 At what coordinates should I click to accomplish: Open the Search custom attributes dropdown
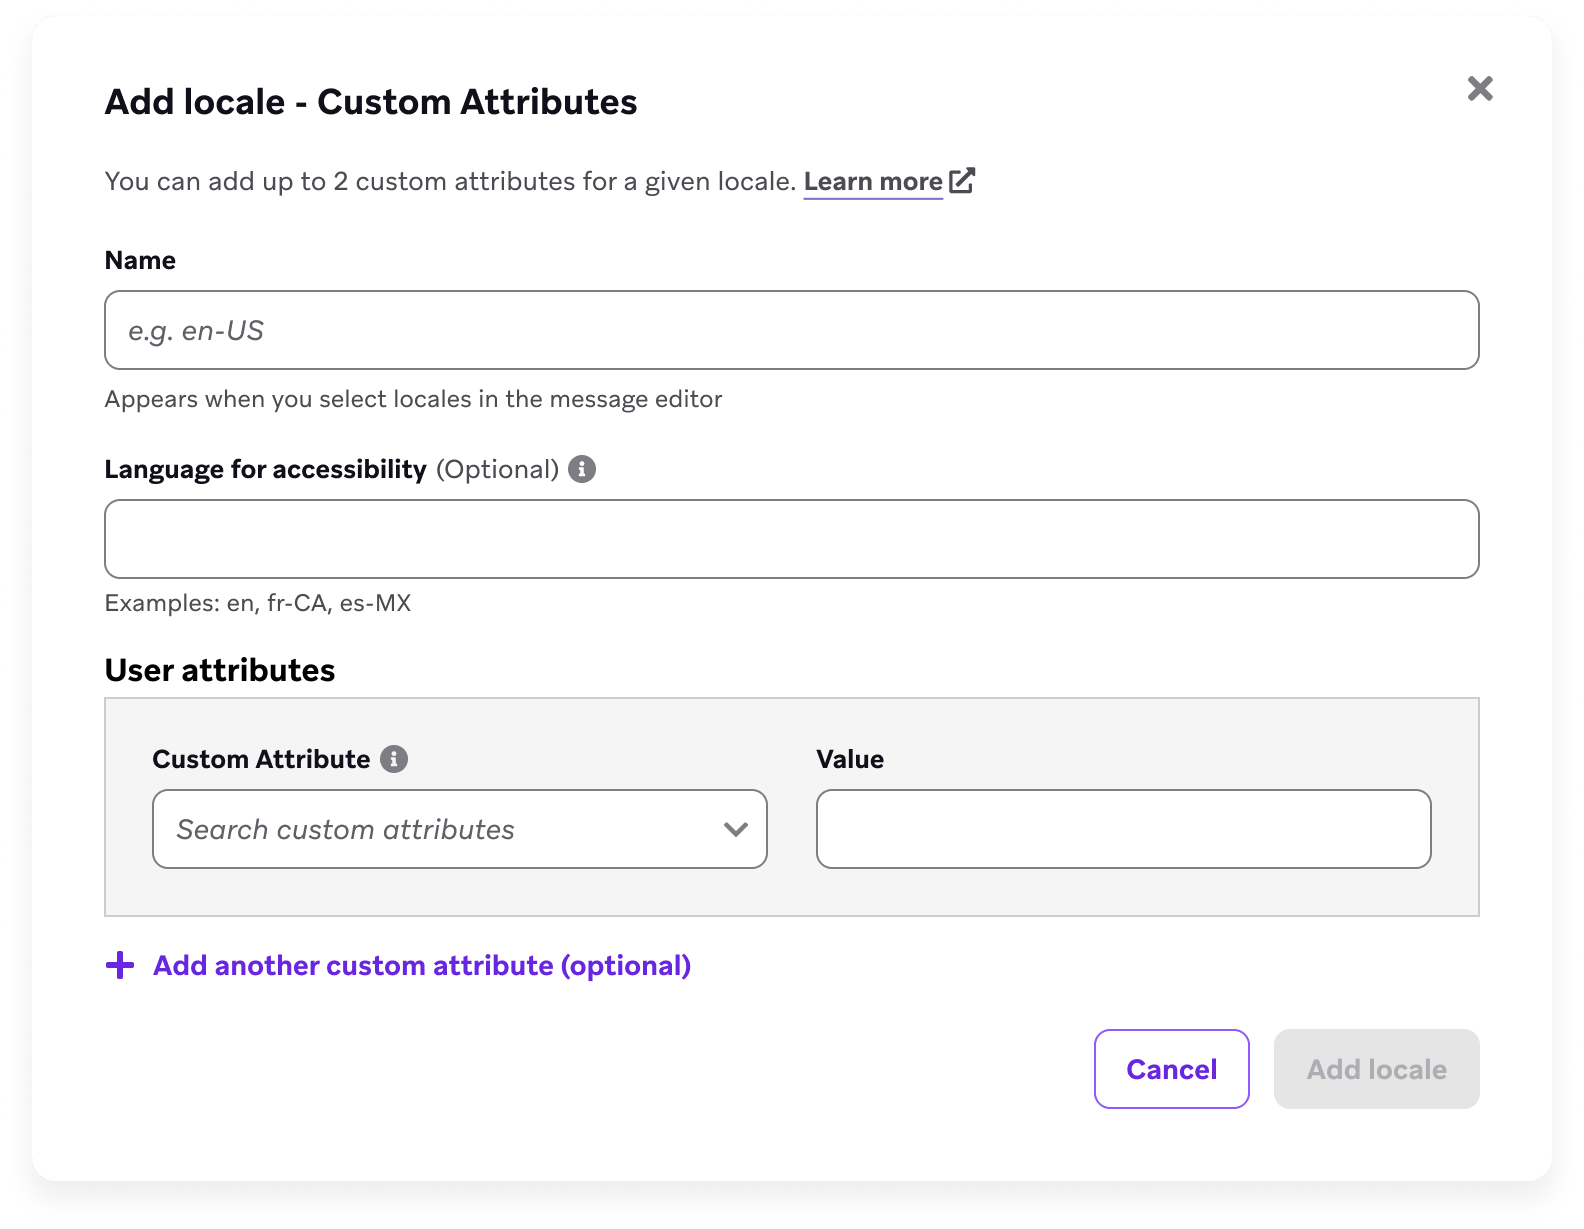460,829
